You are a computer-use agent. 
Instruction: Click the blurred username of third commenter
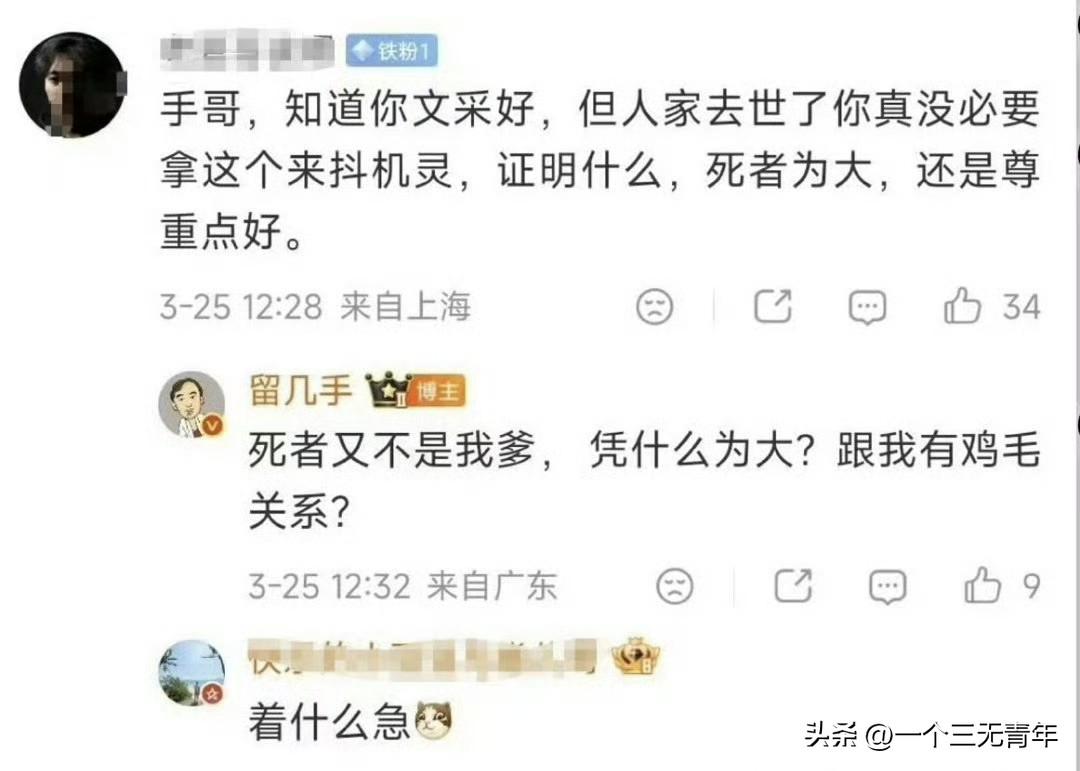[x=422, y=657]
